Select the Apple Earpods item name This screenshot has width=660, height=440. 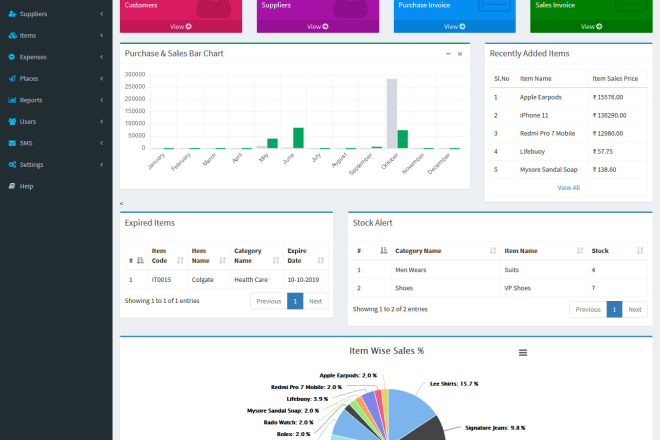pyautogui.click(x=540, y=97)
